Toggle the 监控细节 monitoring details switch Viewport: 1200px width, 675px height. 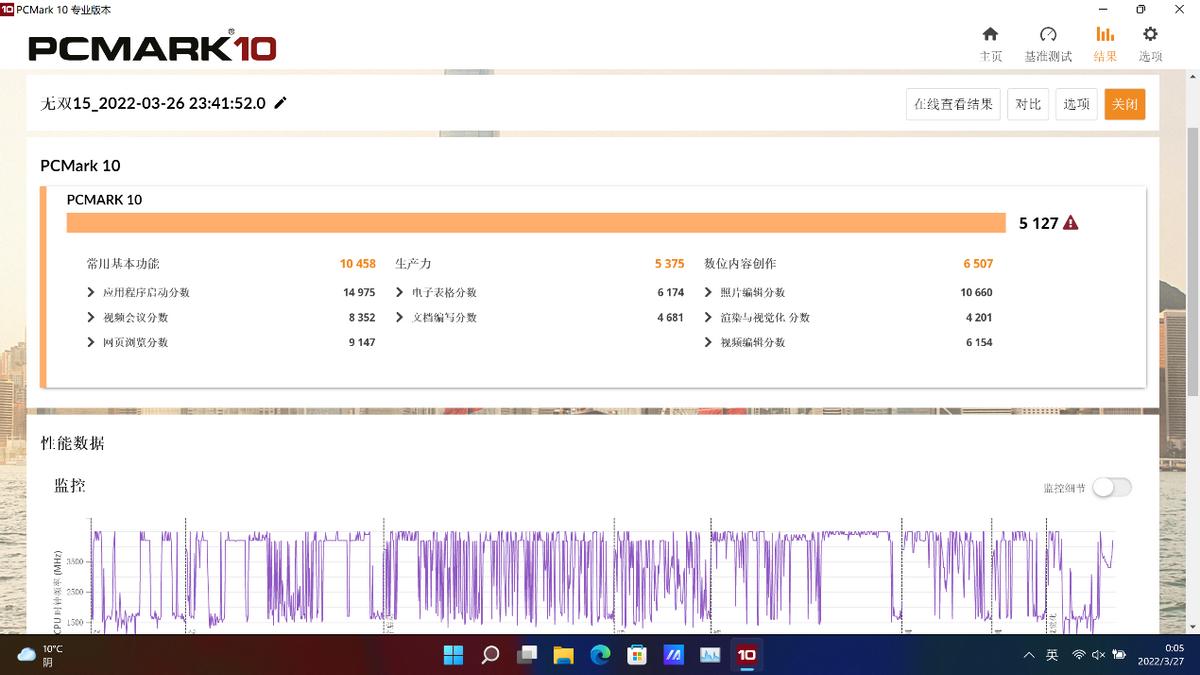click(1111, 487)
